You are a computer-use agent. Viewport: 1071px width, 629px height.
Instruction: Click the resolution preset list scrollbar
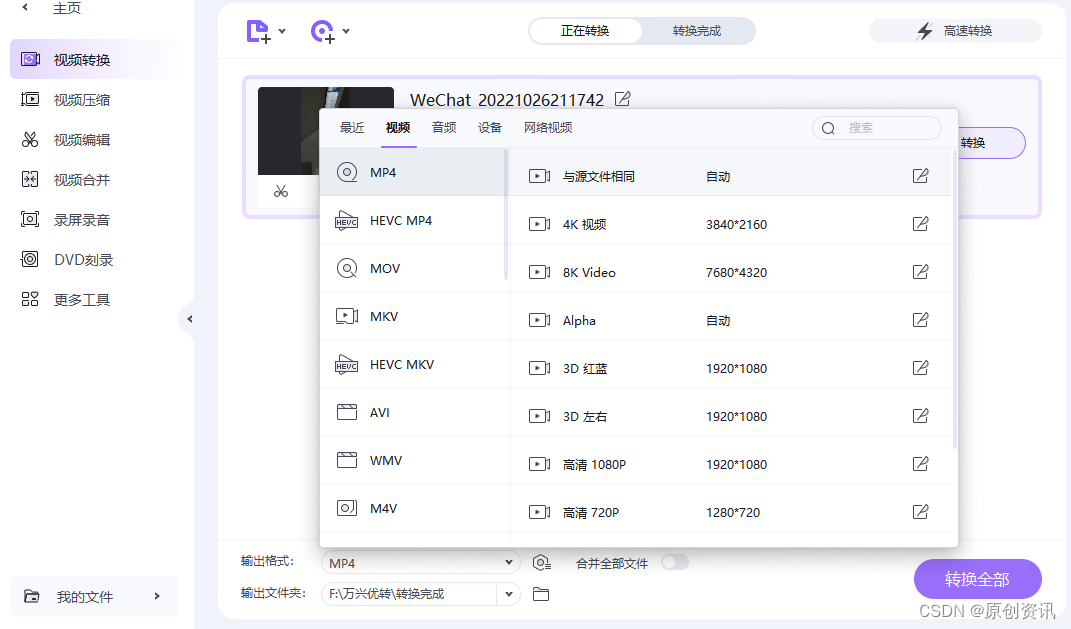pos(955,299)
